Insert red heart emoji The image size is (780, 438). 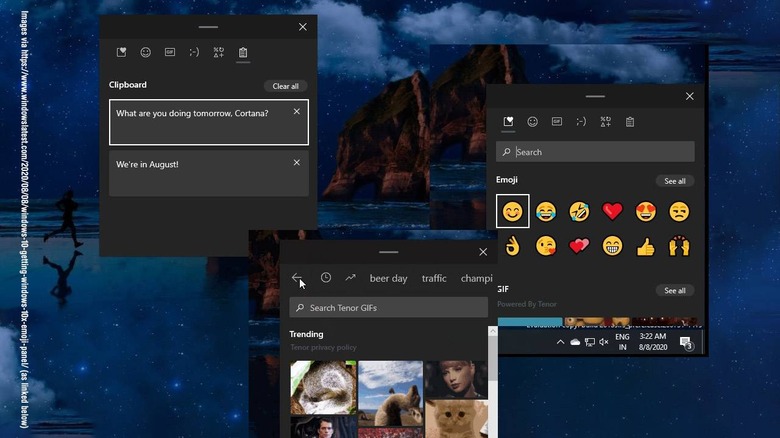[612, 212]
